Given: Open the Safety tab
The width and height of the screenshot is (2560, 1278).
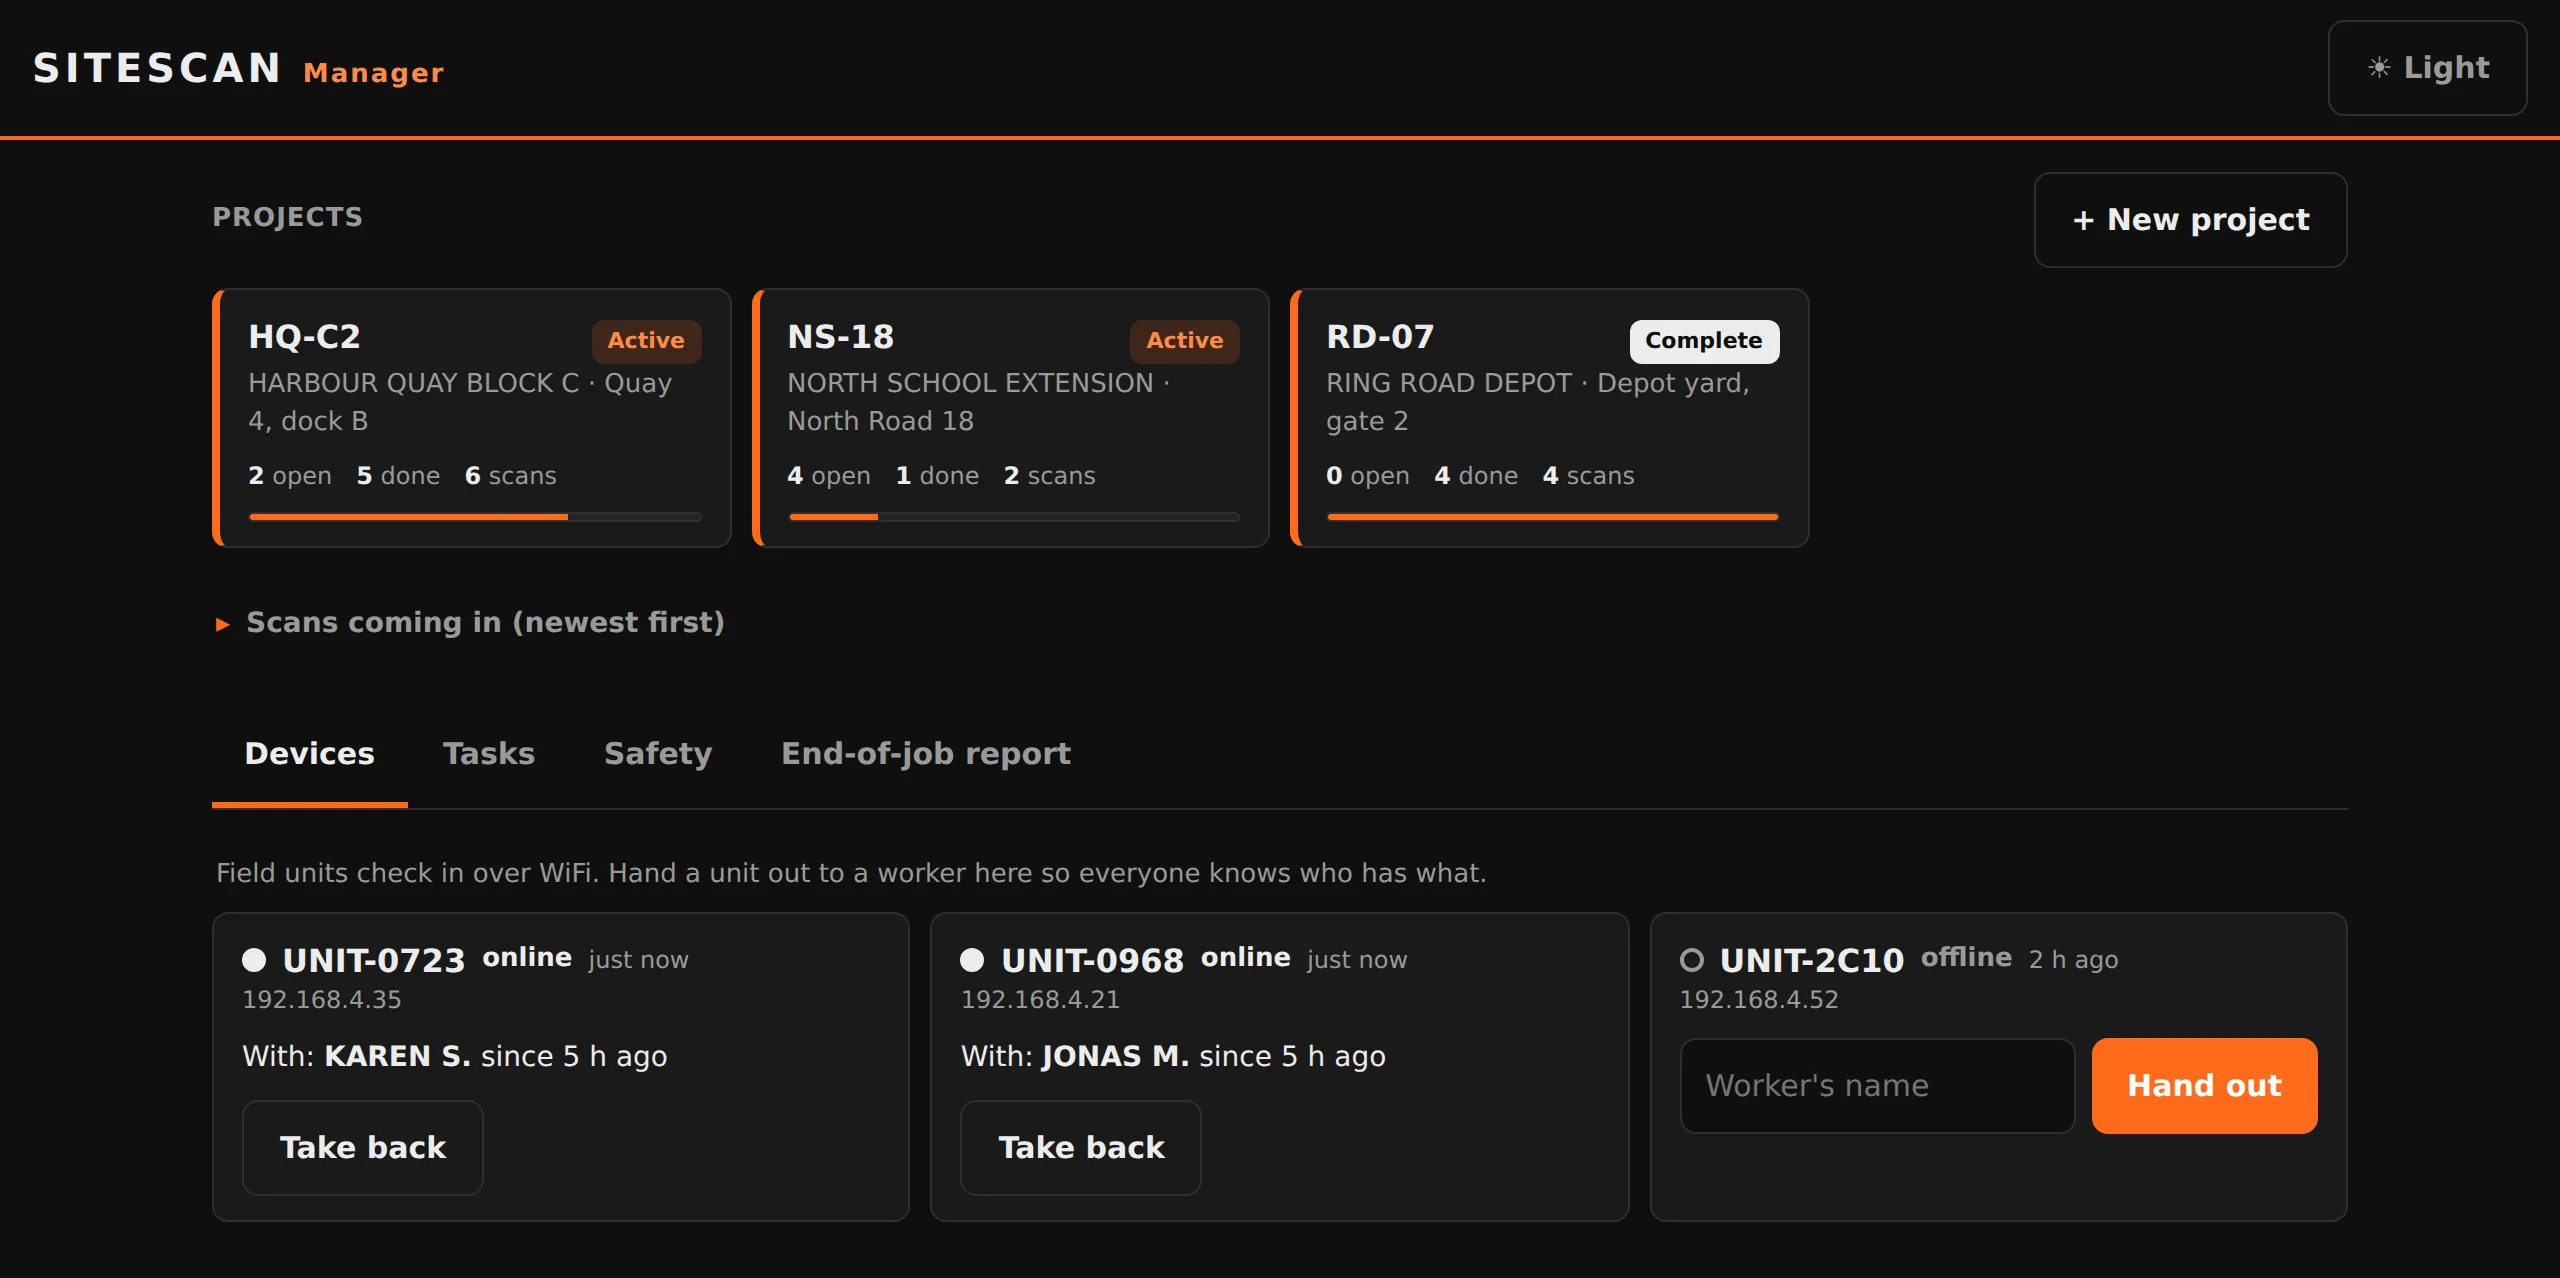Looking at the screenshot, I should (x=658, y=754).
